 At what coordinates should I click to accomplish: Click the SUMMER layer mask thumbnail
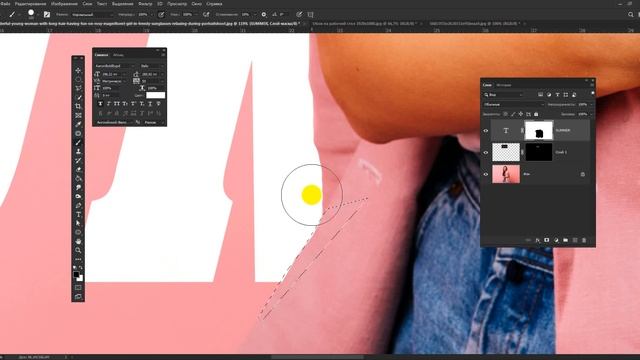tap(538, 130)
